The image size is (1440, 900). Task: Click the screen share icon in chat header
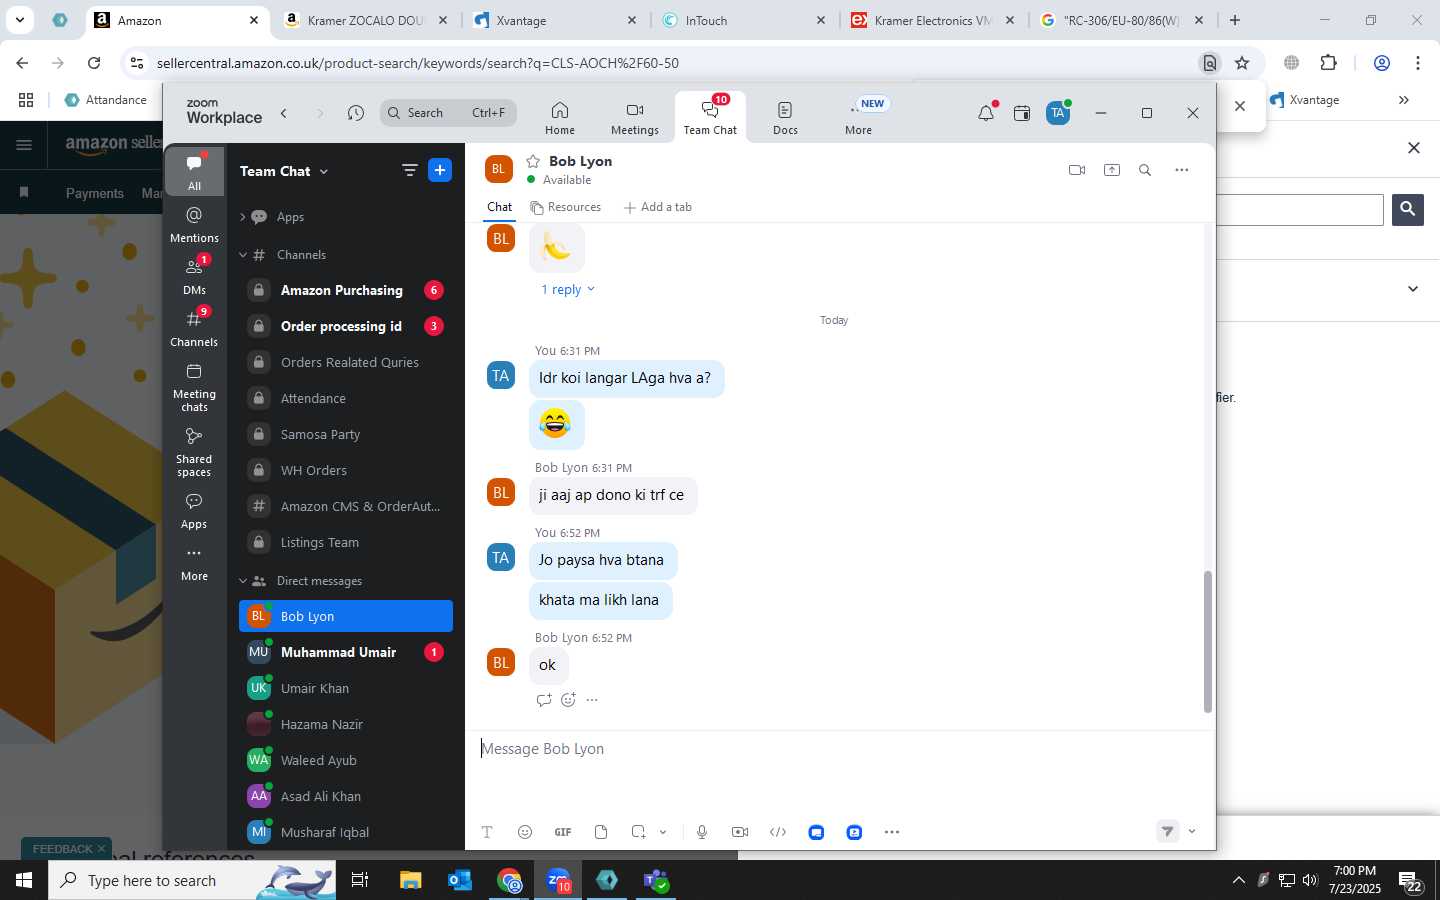pyautogui.click(x=1112, y=170)
